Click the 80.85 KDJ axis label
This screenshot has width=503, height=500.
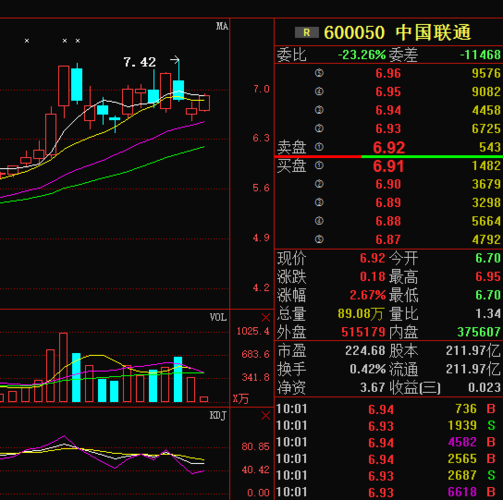[x=255, y=447]
